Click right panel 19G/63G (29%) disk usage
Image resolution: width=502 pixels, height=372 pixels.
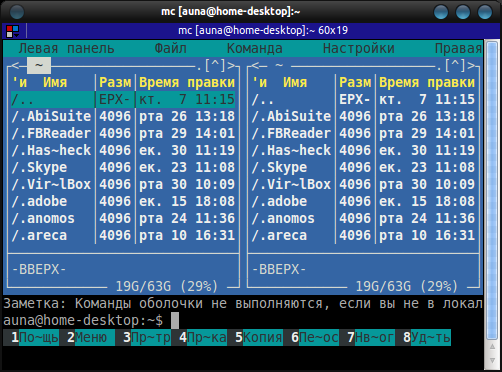tap(407, 286)
